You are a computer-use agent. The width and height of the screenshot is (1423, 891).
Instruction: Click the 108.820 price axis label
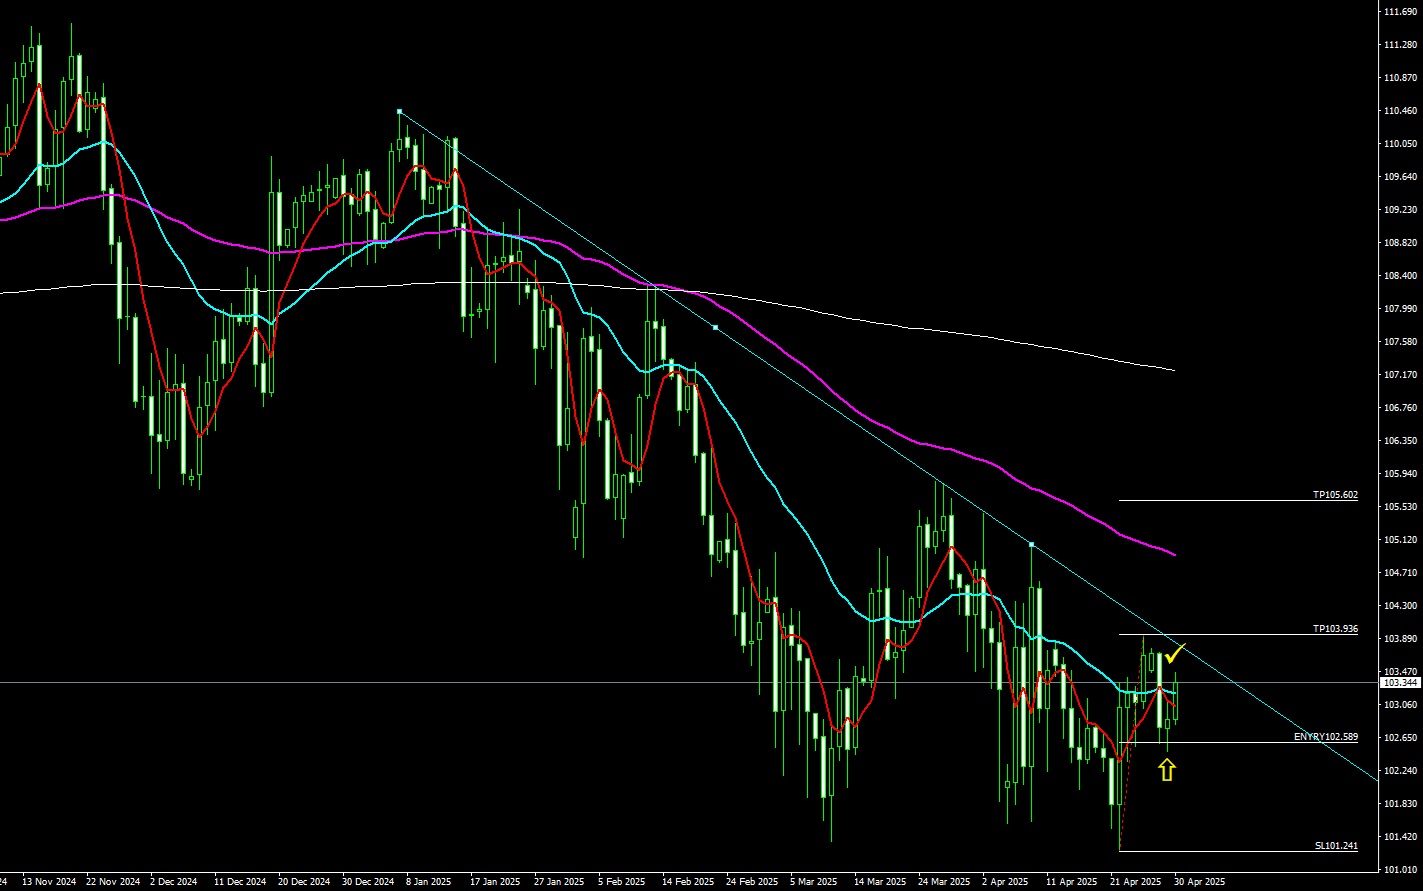coord(1401,243)
